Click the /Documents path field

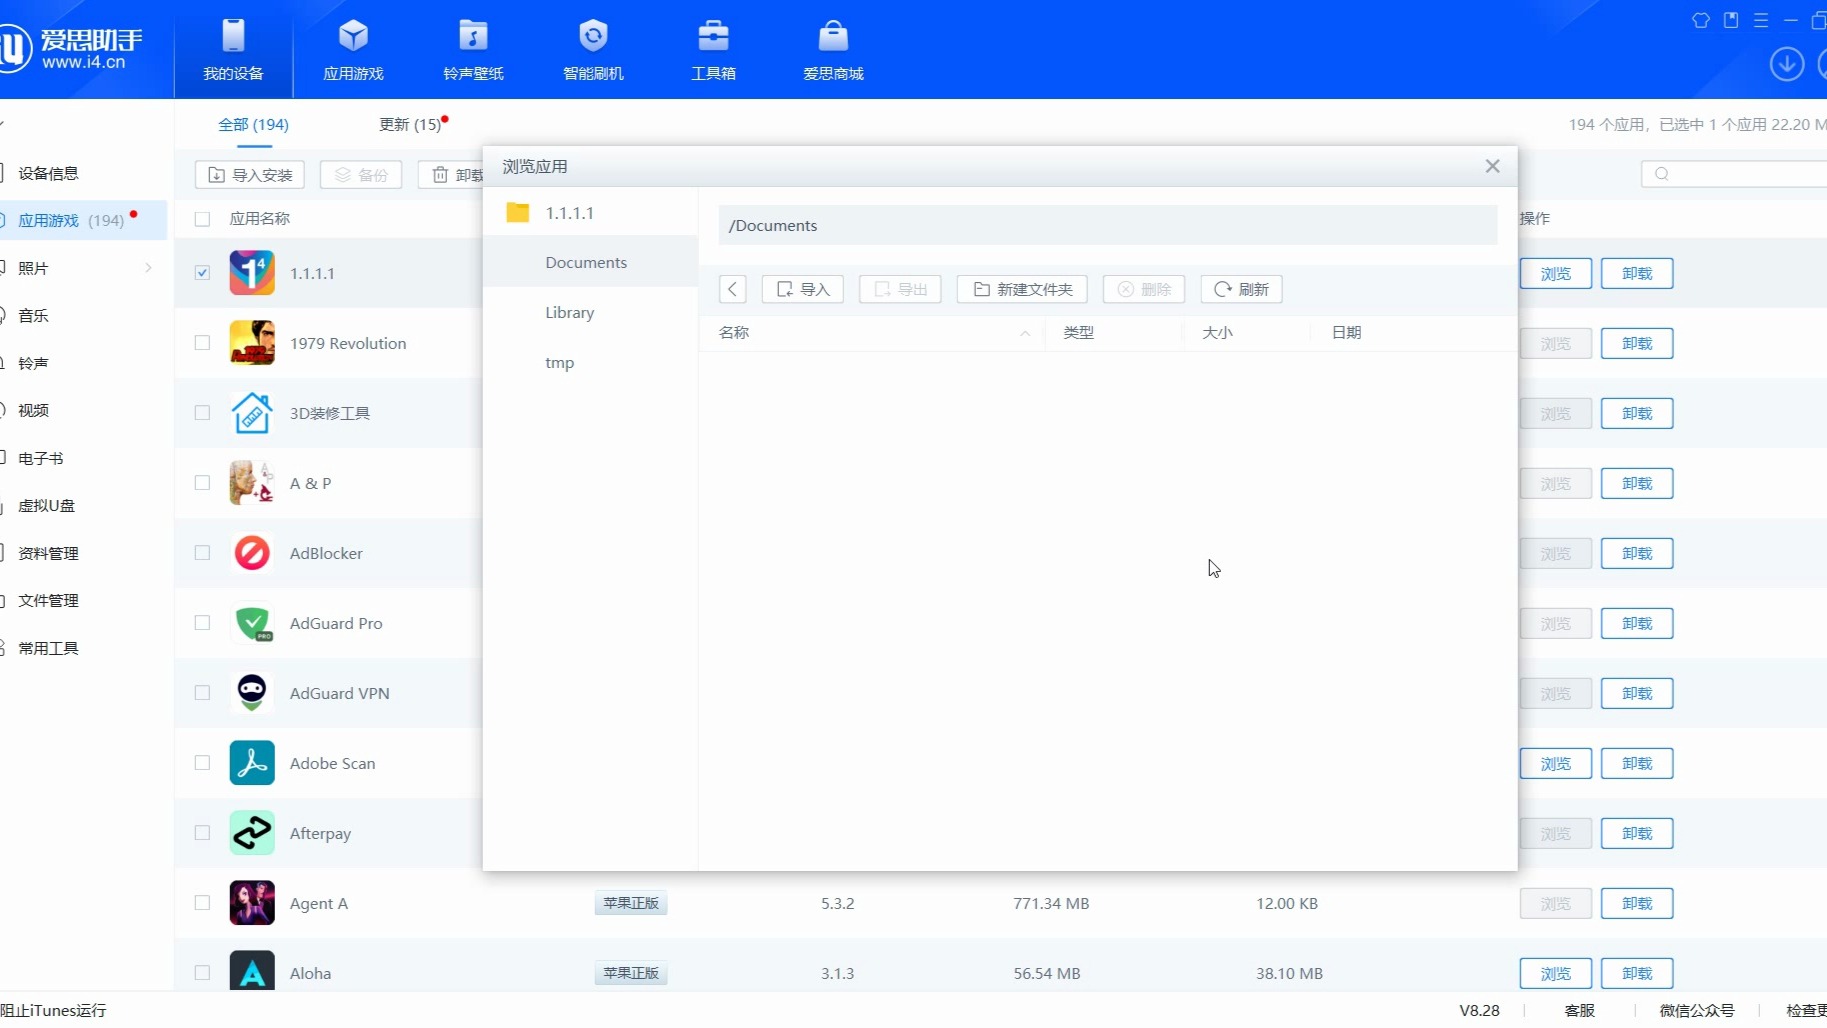pyautogui.click(x=1107, y=225)
